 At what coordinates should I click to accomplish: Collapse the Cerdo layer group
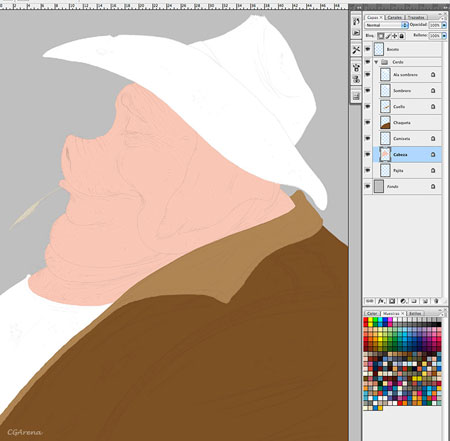pyautogui.click(x=376, y=62)
